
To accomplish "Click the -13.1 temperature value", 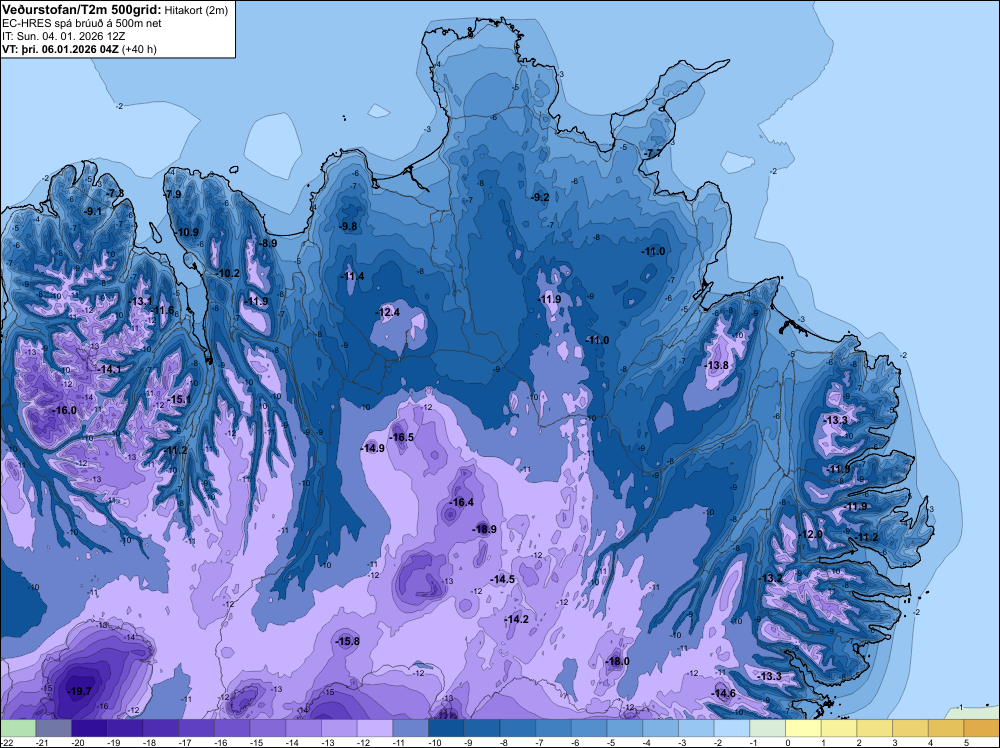I will (x=140, y=302).
